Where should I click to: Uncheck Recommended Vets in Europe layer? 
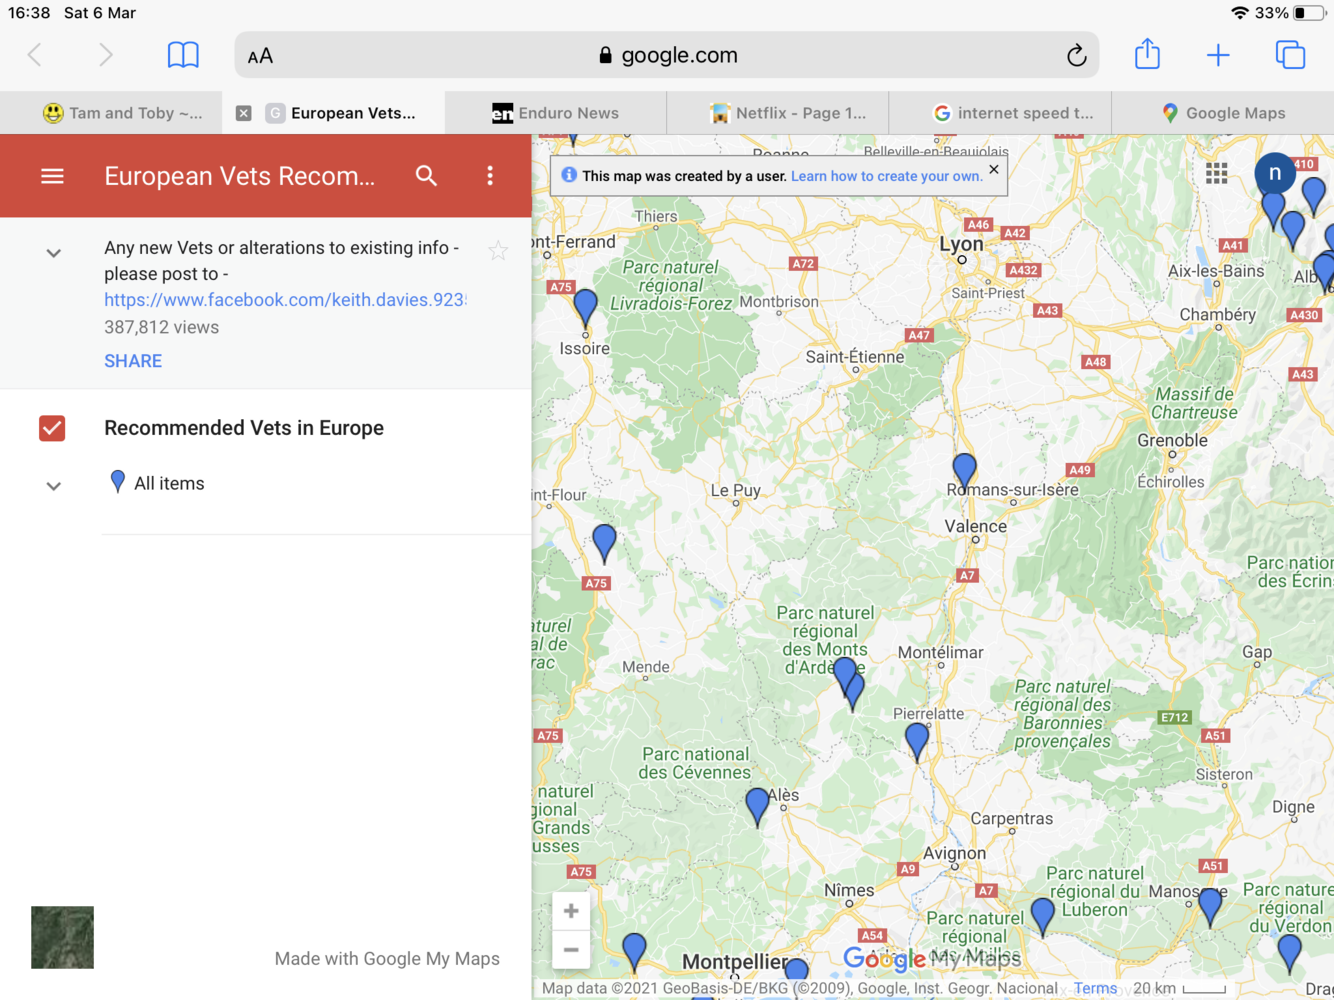(x=52, y=428)
